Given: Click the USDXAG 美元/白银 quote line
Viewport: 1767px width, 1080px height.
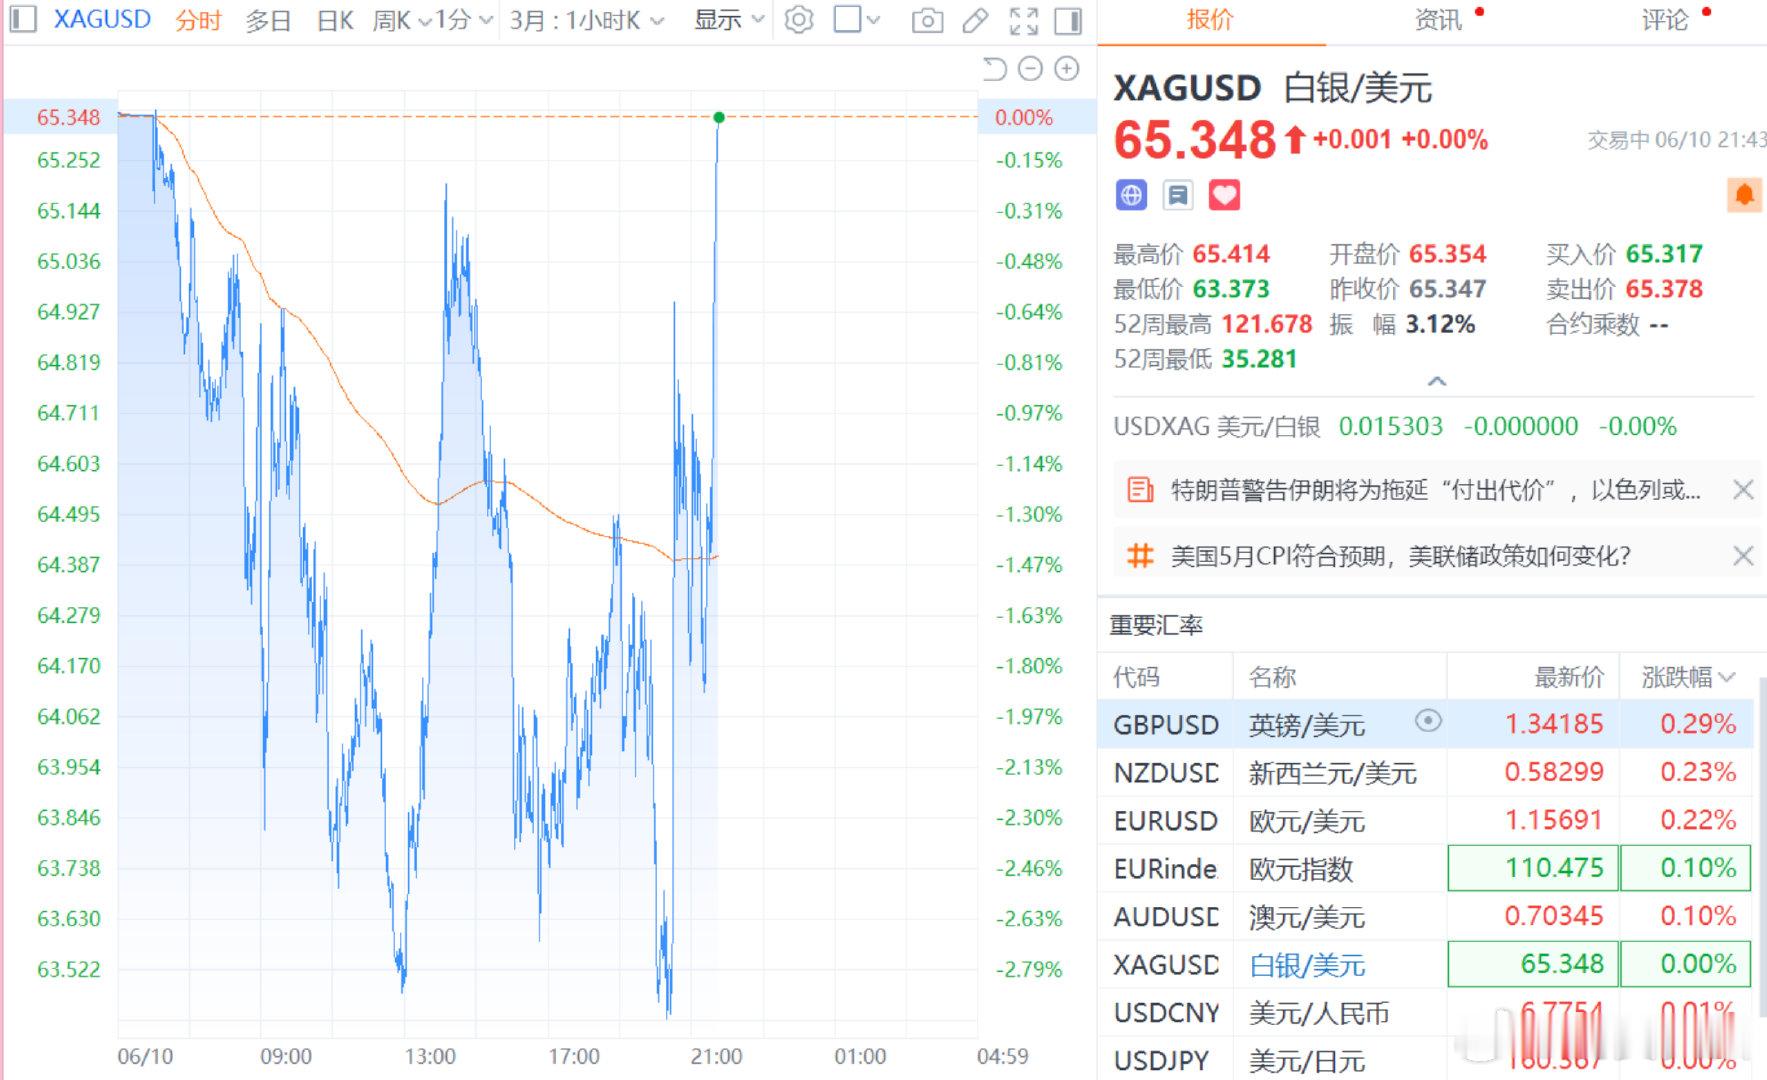Looking at the screenshot, I should tap(1395, 426).
